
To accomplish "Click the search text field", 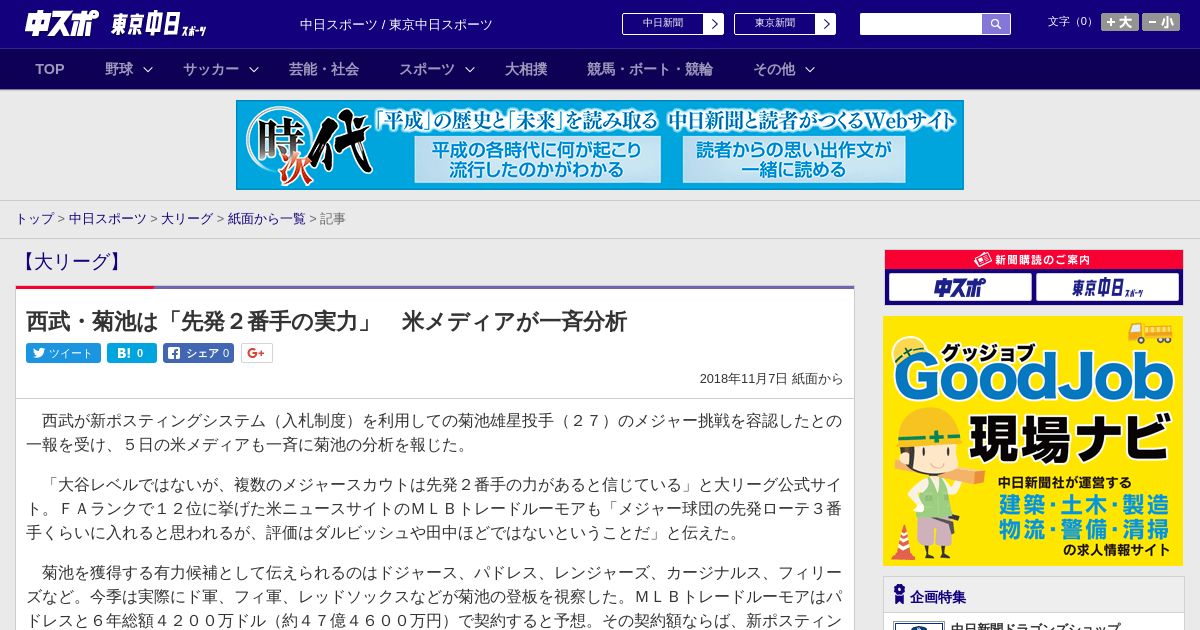I will tap(921, 24).
